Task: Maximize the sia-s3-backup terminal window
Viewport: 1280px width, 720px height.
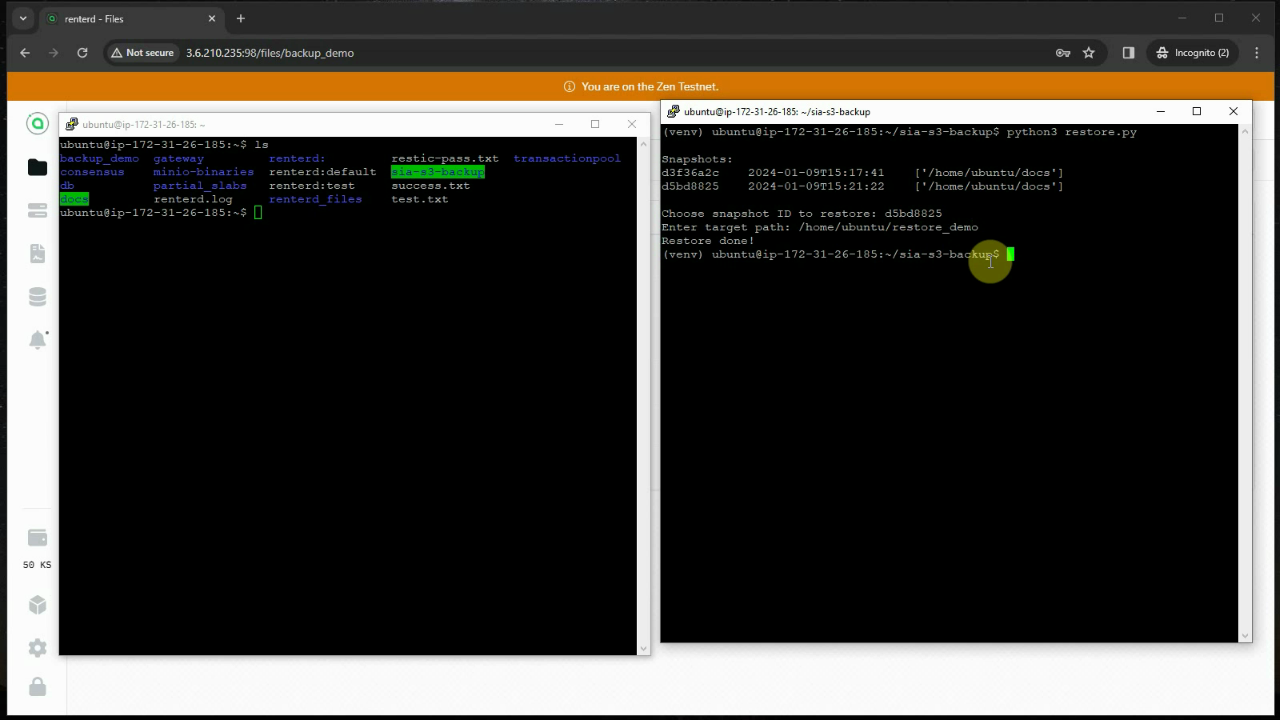Action: [1196, 111]
